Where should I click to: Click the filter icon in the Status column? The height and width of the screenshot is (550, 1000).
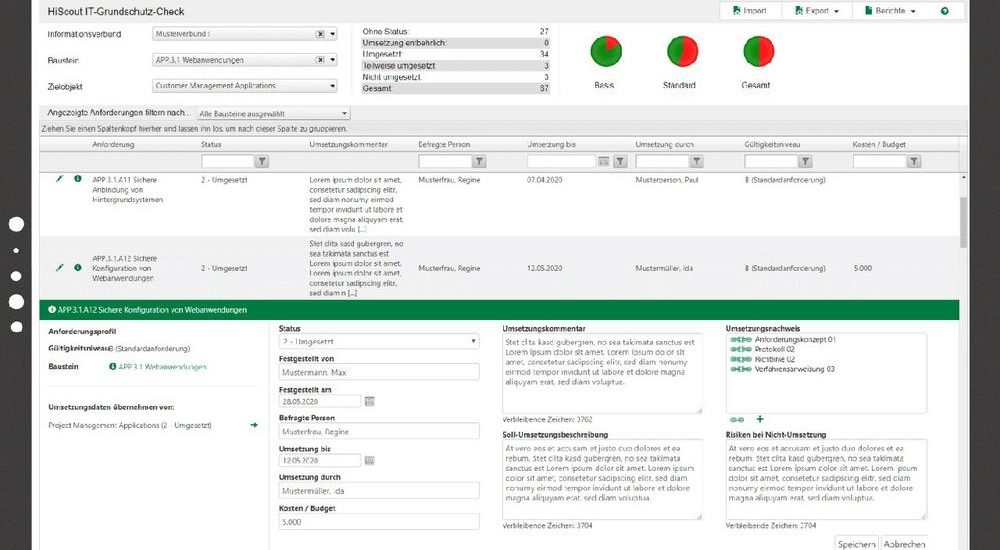(x=263, y=161)
